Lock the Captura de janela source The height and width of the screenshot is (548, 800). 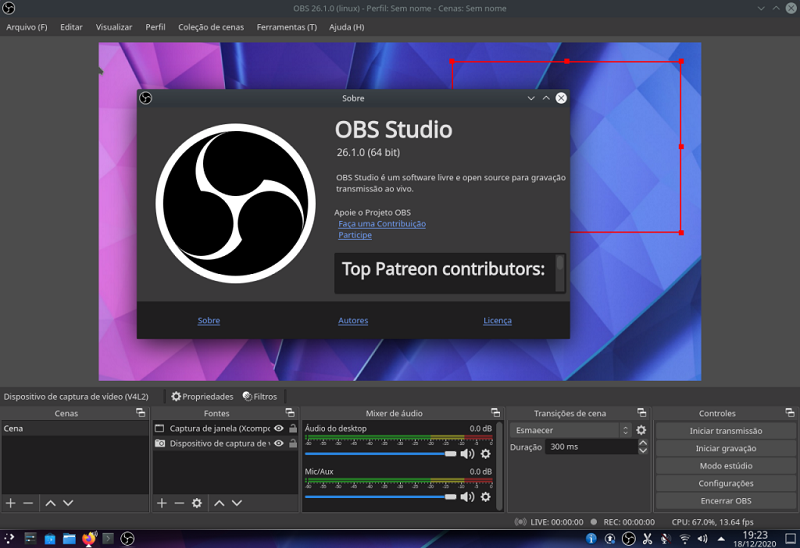tap(292, 429)
